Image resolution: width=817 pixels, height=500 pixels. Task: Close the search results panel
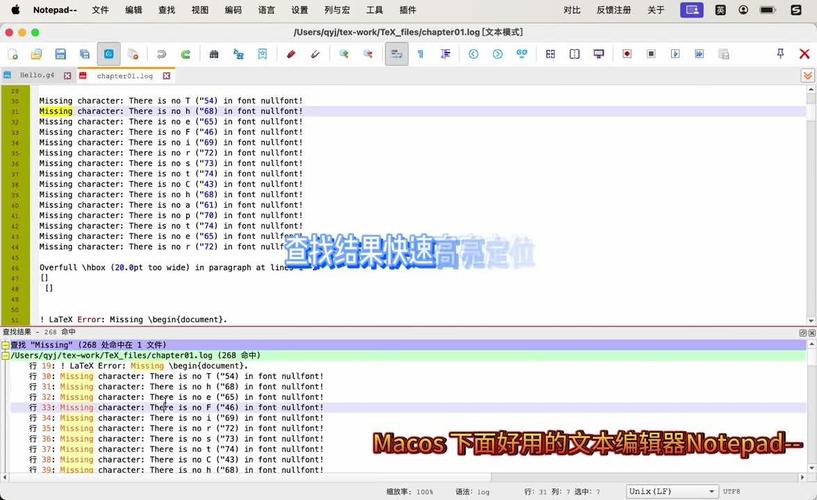coord(812,332)
